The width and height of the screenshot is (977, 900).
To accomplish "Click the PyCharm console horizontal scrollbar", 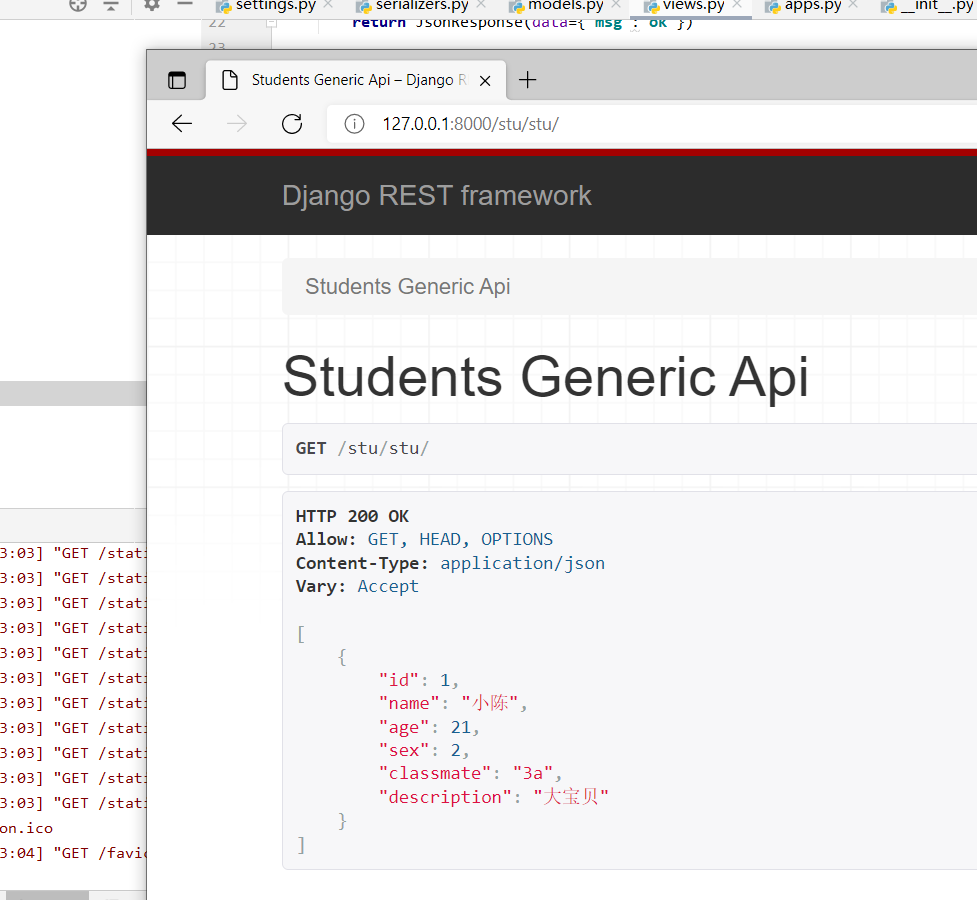I will click(47, 895).
